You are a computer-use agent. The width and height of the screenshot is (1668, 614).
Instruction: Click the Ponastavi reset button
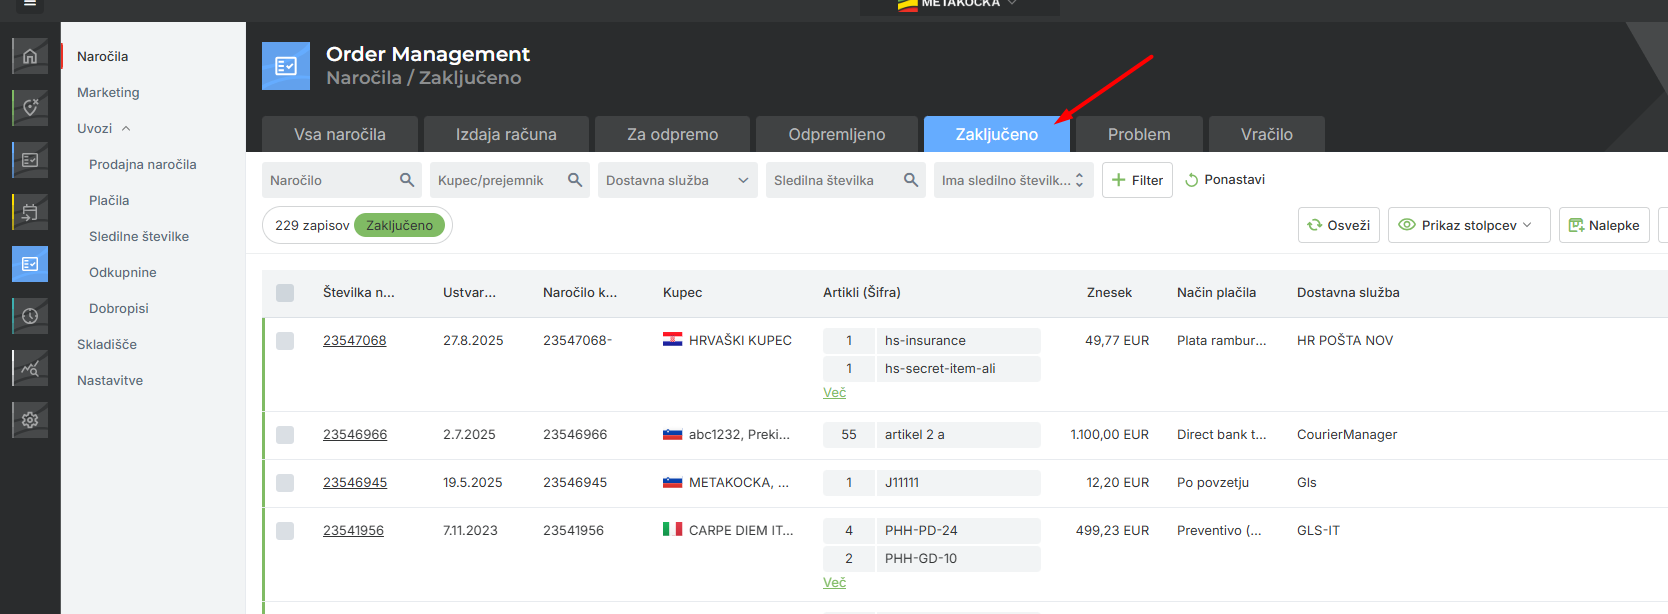point(1225,180)
